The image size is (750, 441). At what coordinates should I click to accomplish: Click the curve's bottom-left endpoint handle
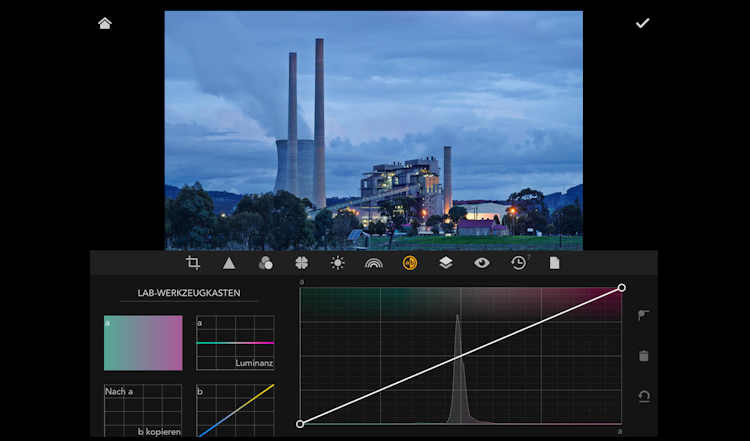pyautogui.click(x=300, y=424)
